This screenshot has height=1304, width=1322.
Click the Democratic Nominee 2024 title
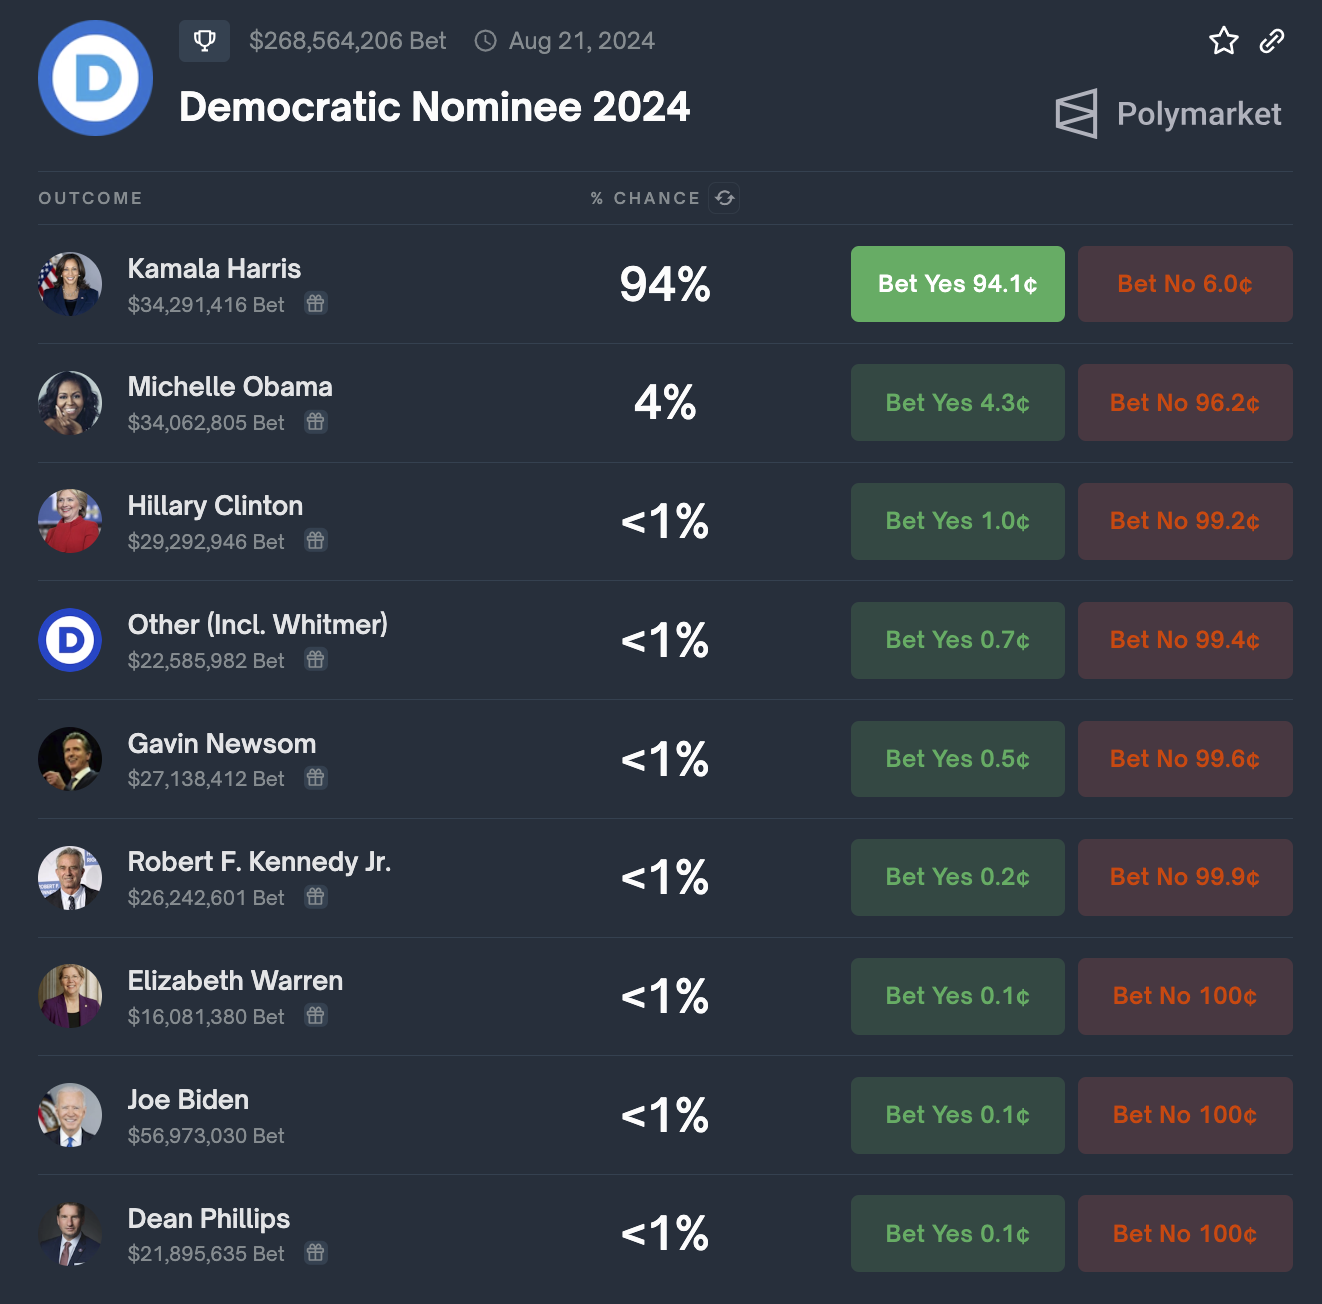tap(434, 107)
